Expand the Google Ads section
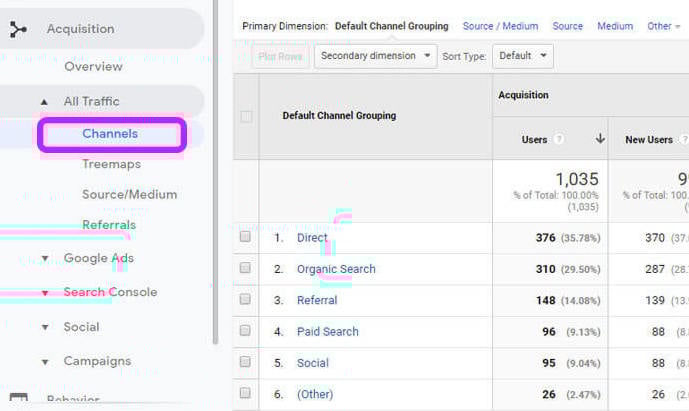The height and width of the screenshot is (411, 689). 44,258
